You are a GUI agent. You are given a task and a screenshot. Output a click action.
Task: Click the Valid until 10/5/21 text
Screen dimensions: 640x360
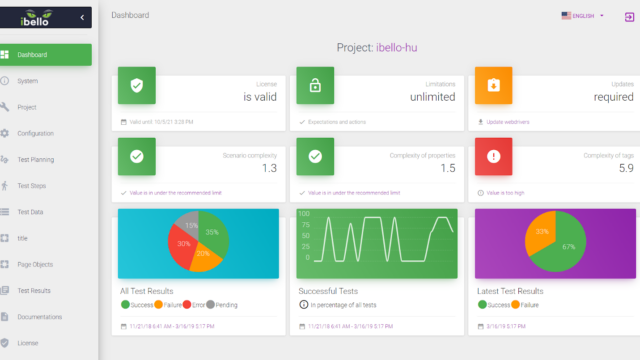click(x=161, y=122)
